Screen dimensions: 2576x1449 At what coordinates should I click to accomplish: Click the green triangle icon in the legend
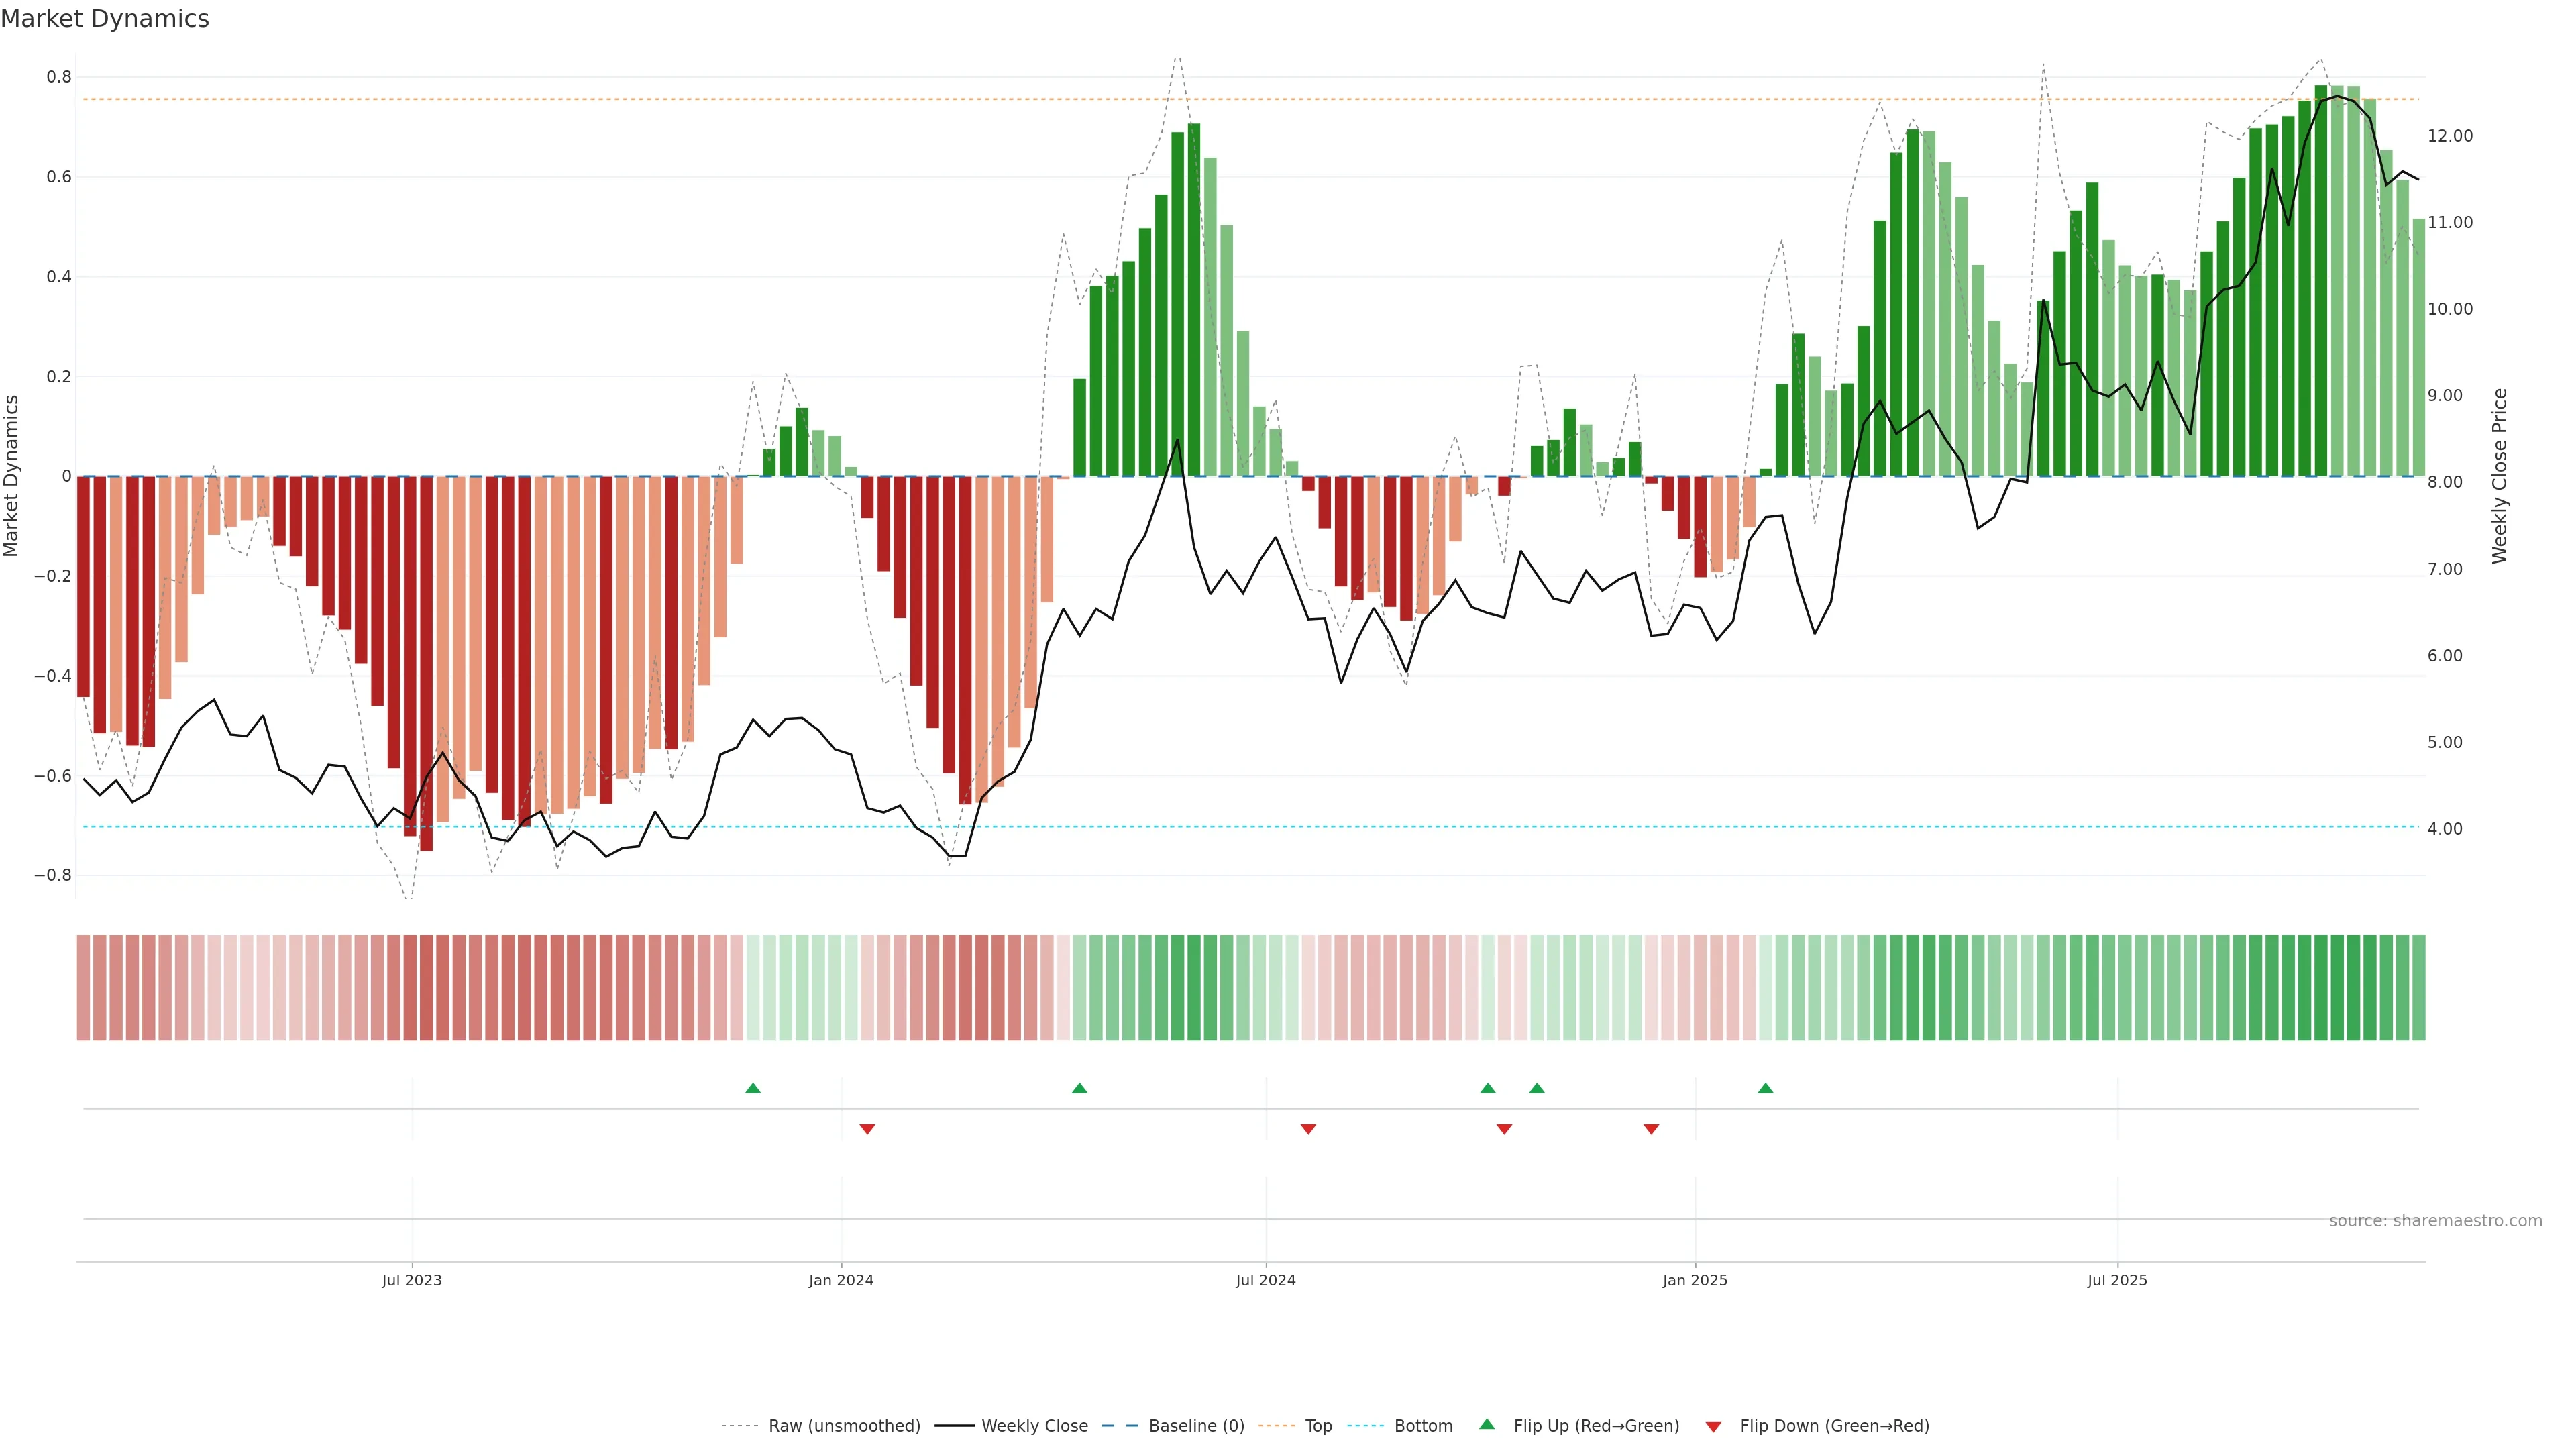pos(1487,1425)
